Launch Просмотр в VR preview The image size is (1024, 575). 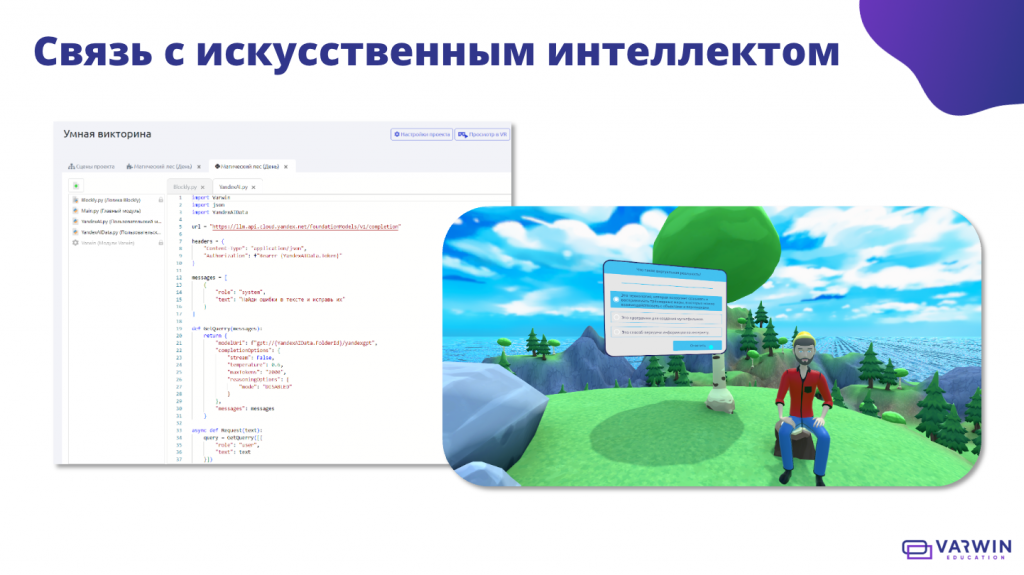pyautogui.click(x=482, y=135)
